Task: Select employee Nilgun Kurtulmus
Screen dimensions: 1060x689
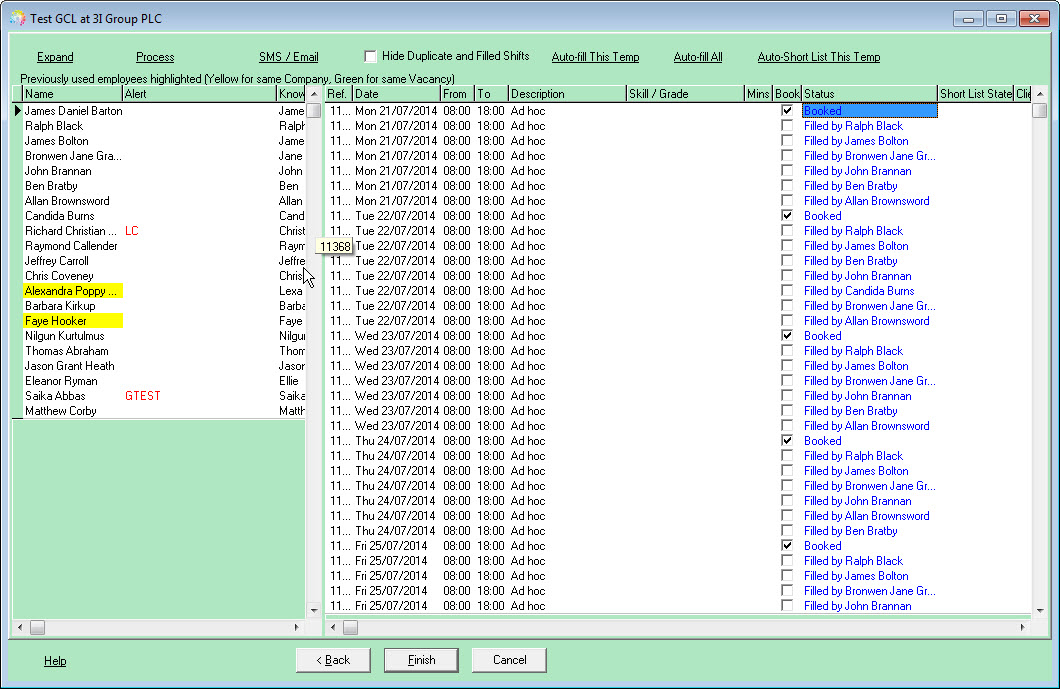Action: coord(65,335)
